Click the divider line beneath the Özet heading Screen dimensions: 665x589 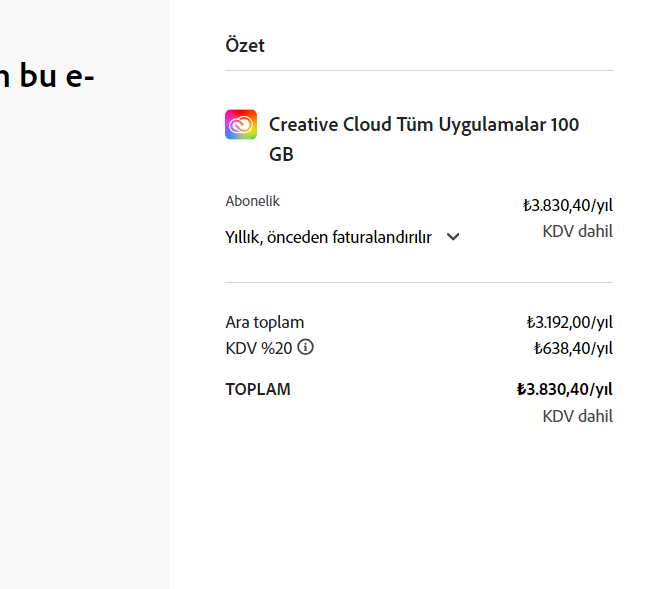(419, 70)
